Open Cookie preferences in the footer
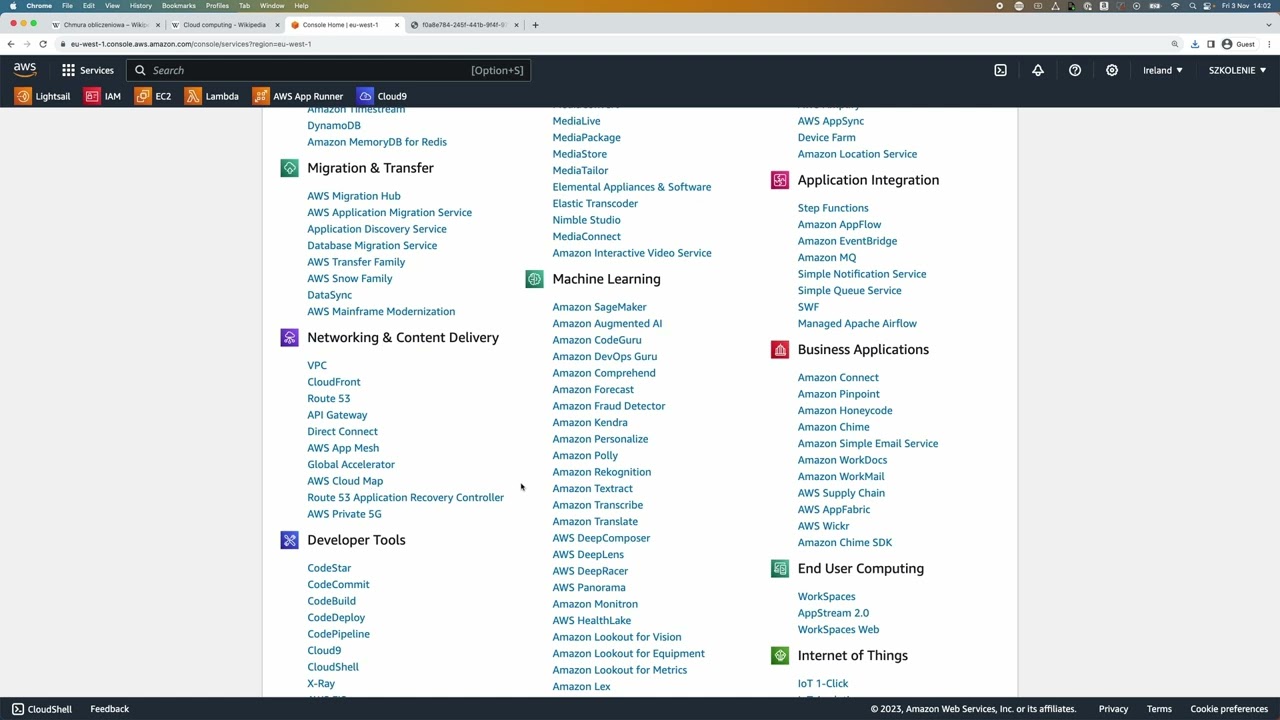The height and width of the screenshot is (720, 1280). 1229,709
